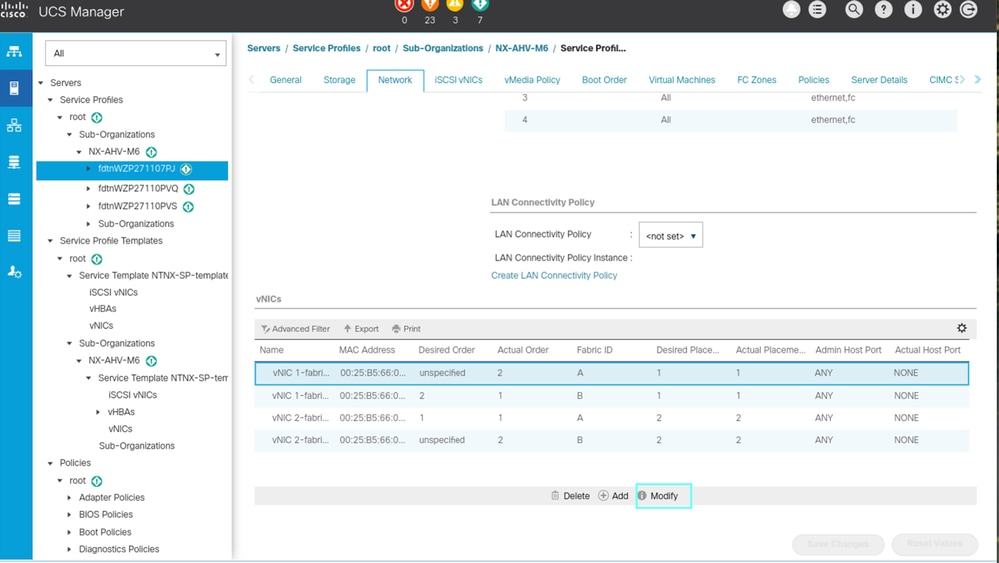Collapse the Service Profiles node
This screenshot has width=999, height=563.
click(50, 100)
